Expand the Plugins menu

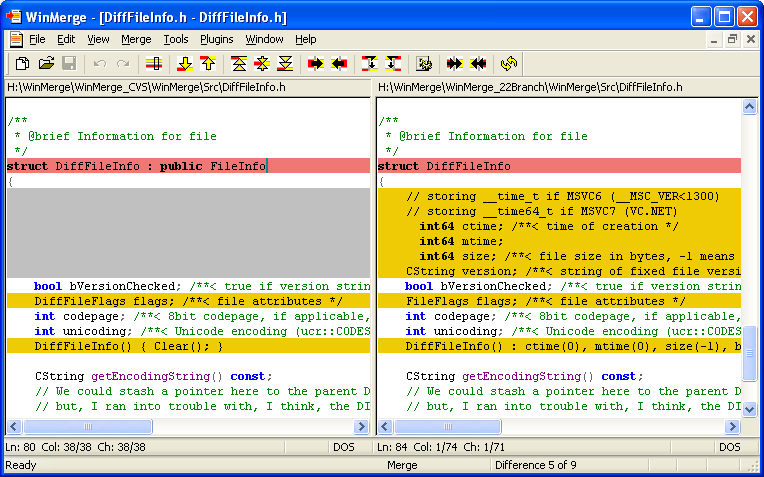pos(216,39)
